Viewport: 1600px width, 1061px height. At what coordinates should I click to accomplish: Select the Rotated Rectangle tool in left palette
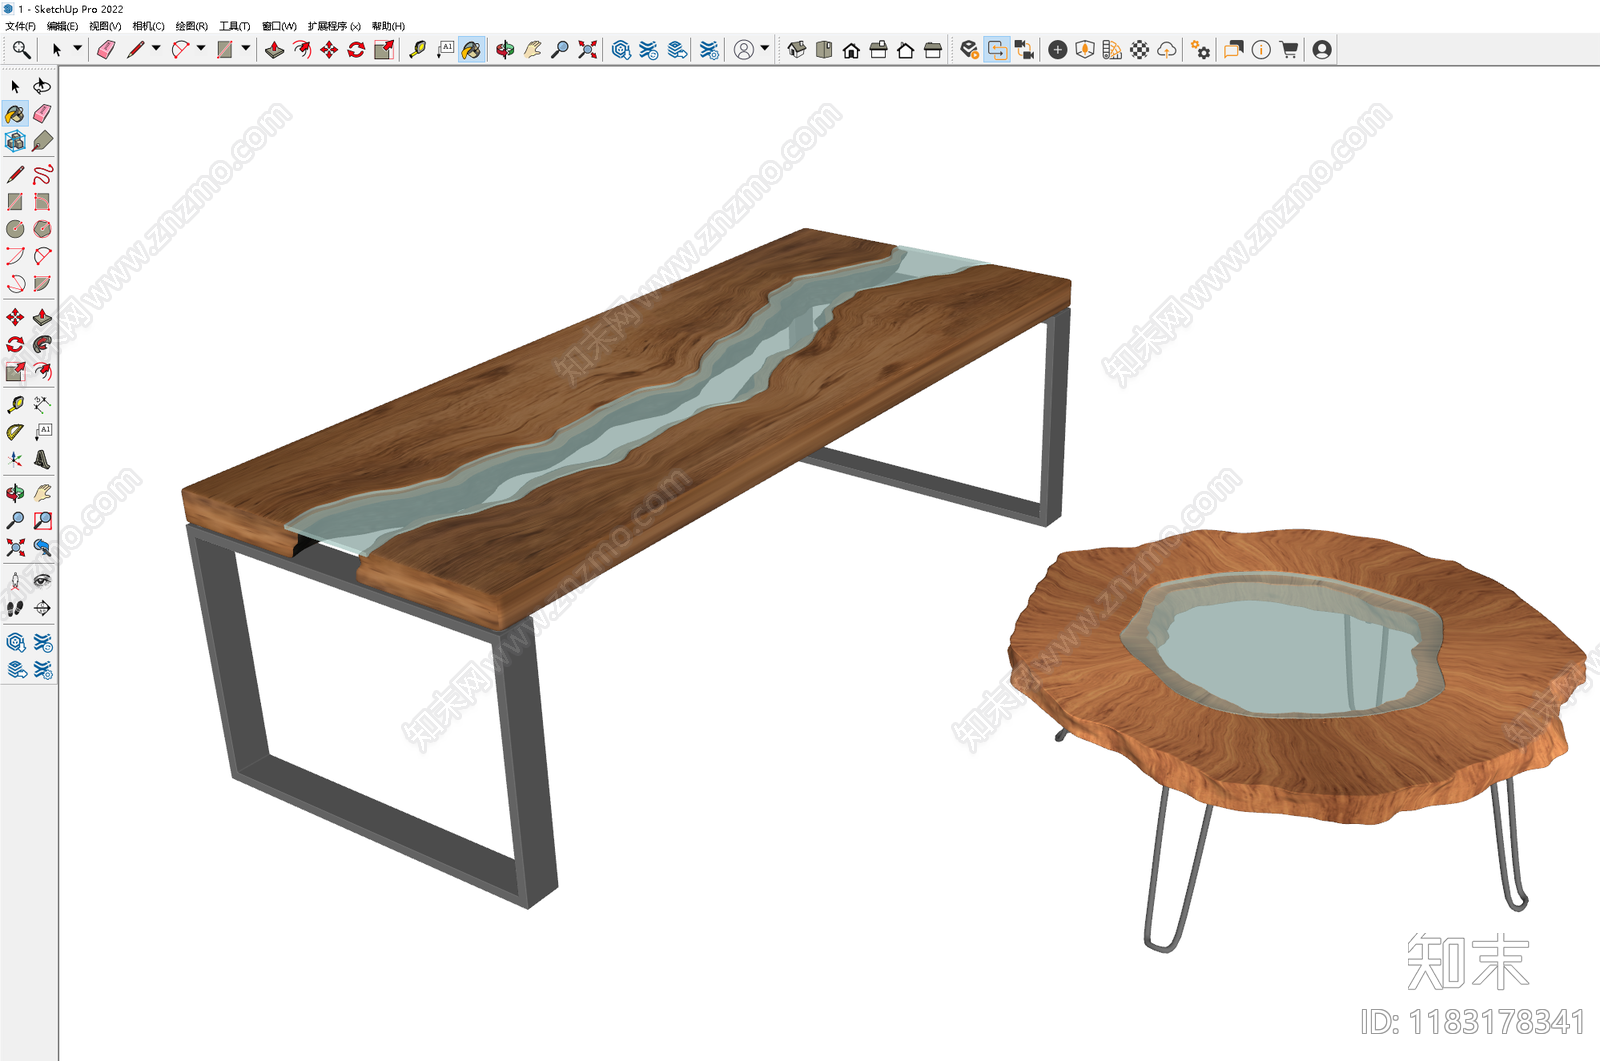click(42, 202)
